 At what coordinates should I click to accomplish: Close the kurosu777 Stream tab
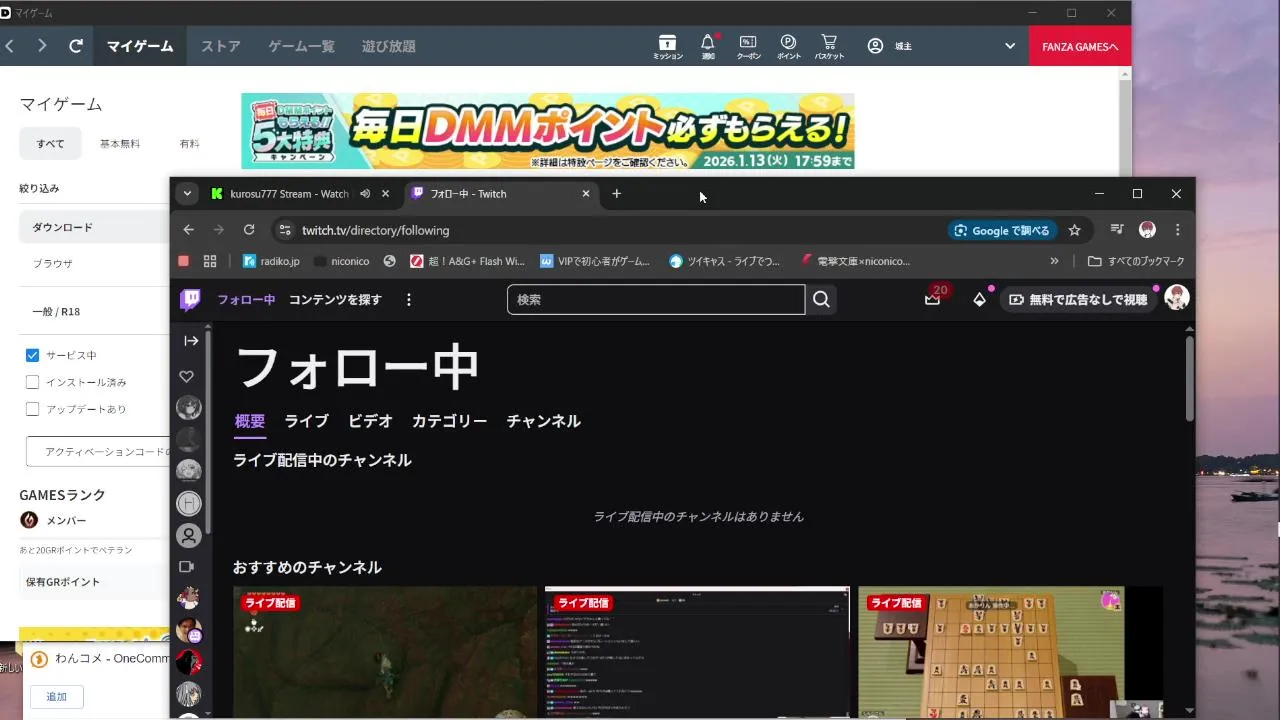pos(385,194)
